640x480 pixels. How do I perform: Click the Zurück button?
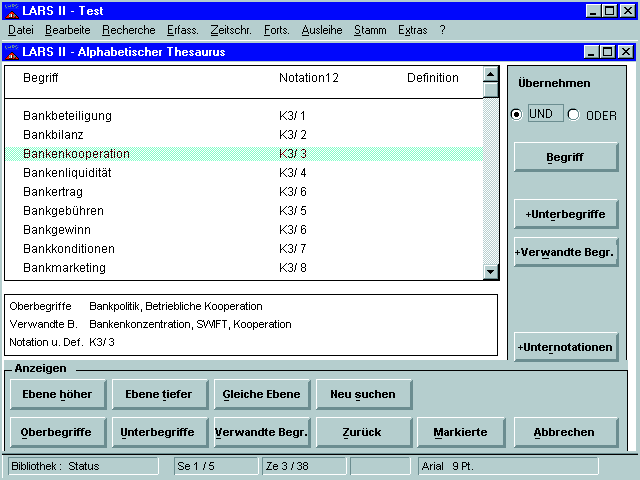point(364,432)
